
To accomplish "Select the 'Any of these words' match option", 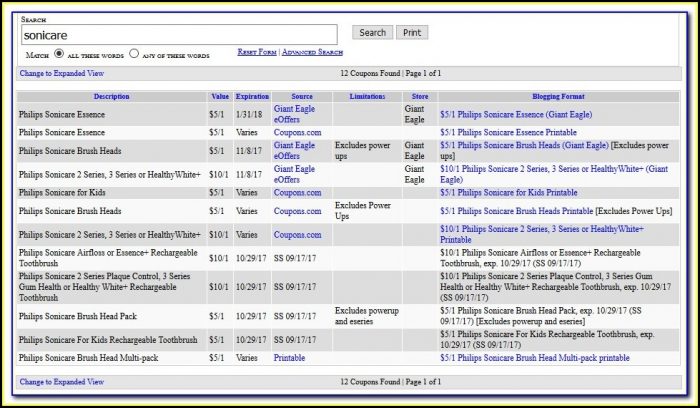I will [134, 53].
